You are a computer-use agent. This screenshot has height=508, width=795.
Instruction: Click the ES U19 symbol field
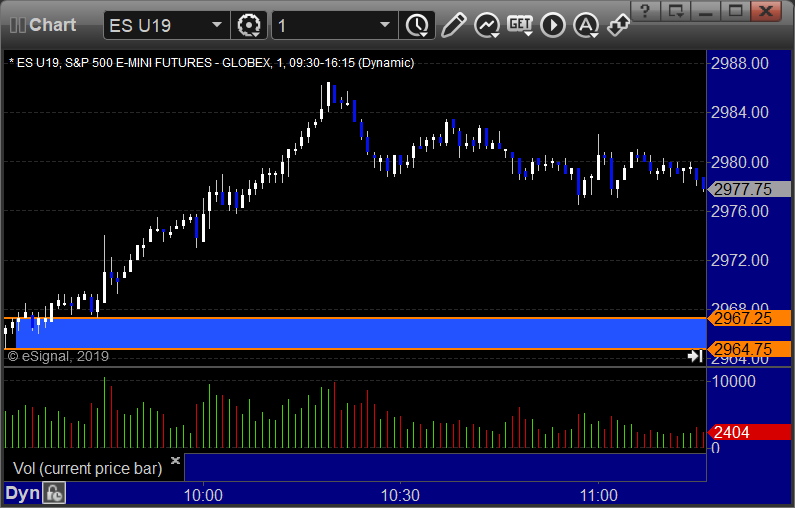tap(166, 25)
